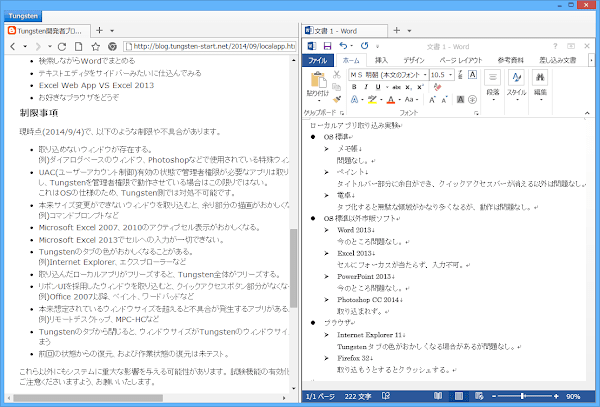Screen dimensions: 600x407
Task: Switch to Web Layout view in status bar
Action: pos(479,396)
